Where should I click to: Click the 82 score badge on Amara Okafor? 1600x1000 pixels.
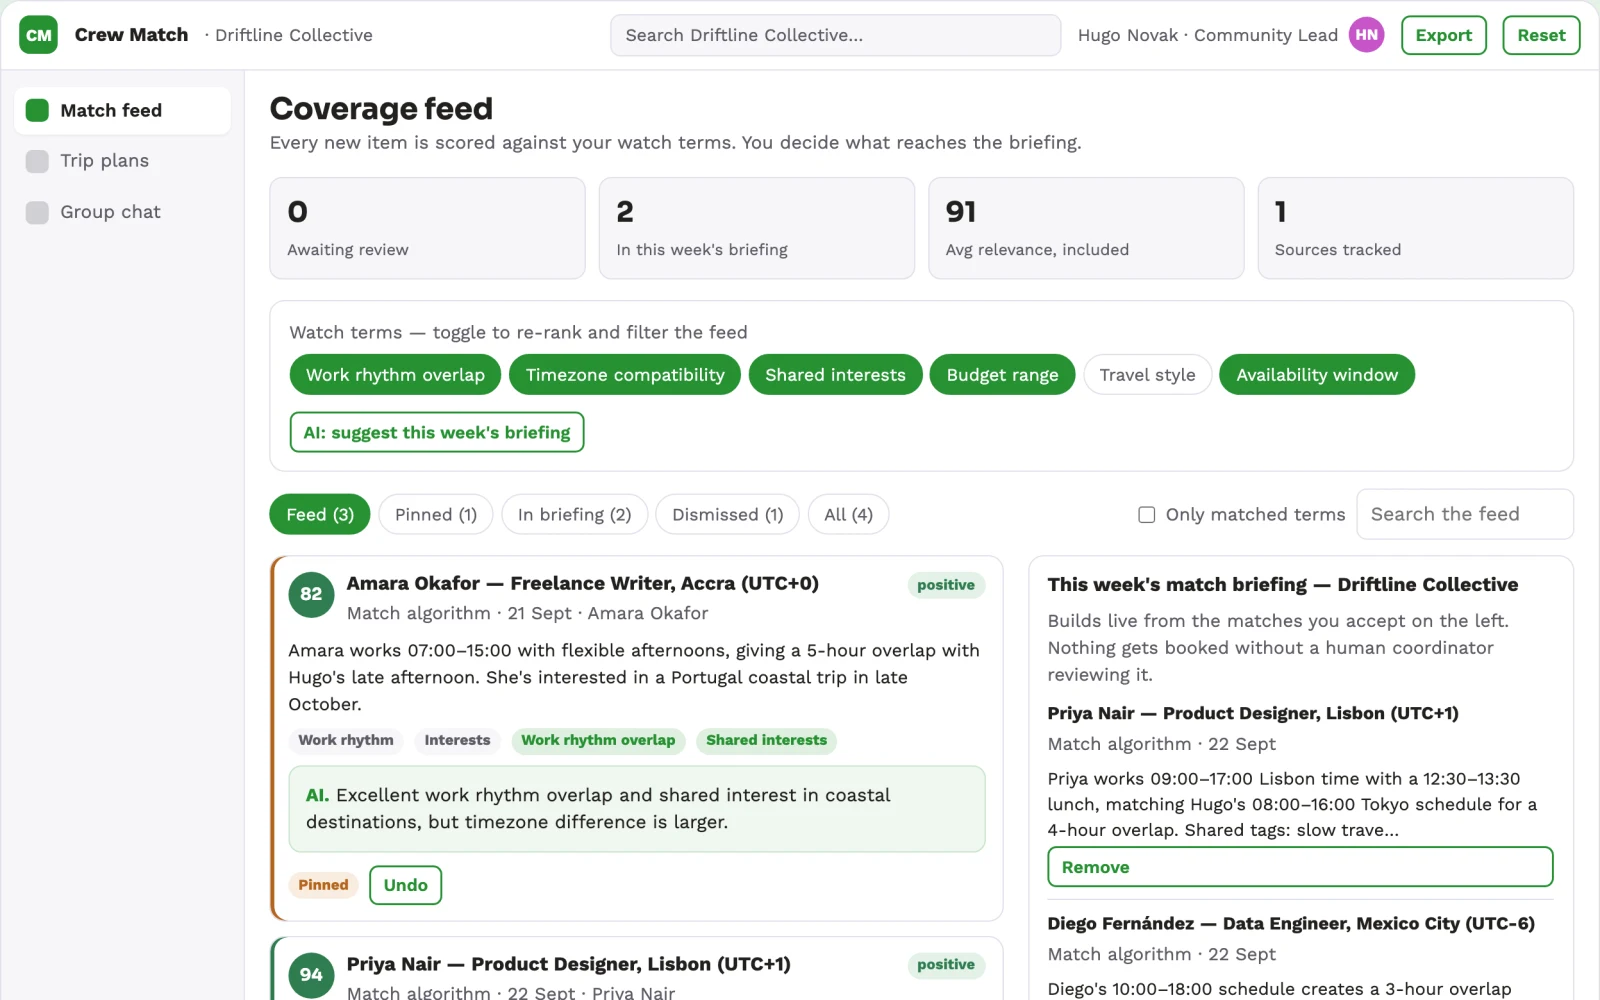click(311, 594)
